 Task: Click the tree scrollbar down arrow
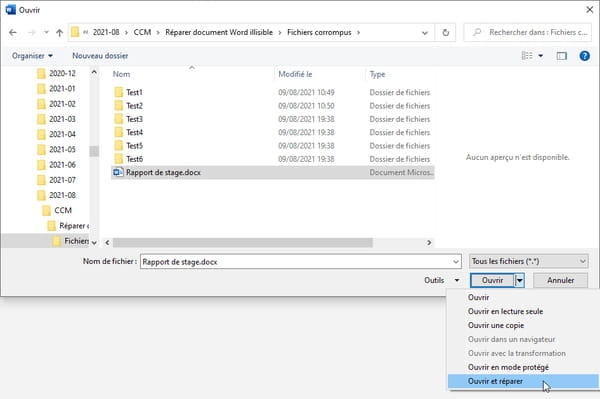94,243
